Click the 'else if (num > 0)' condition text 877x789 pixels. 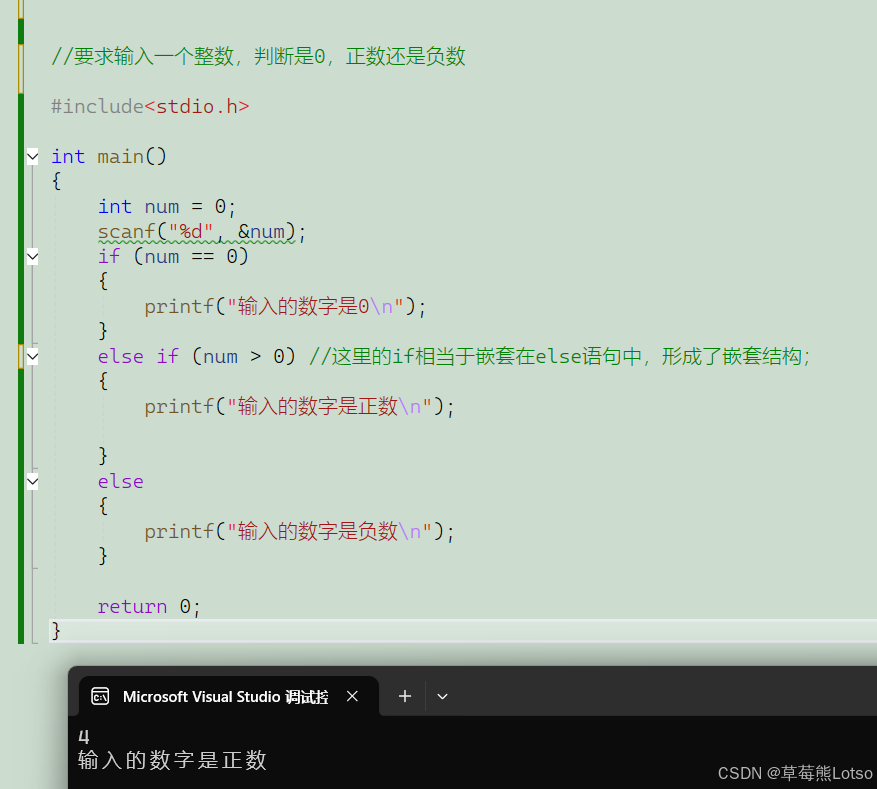(x=196, y=356)
